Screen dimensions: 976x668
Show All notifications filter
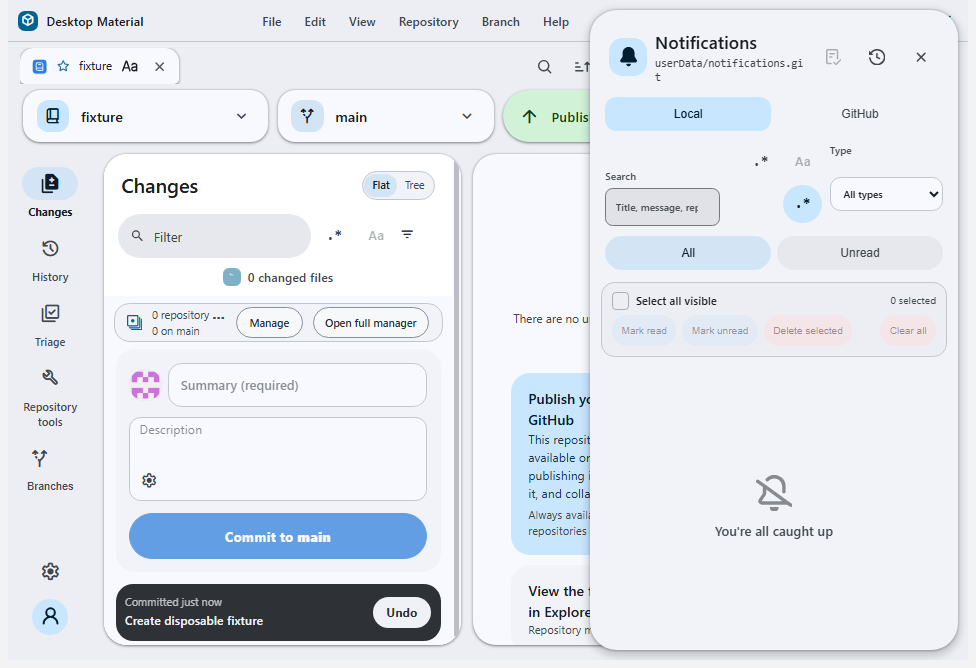click(688, 253)
